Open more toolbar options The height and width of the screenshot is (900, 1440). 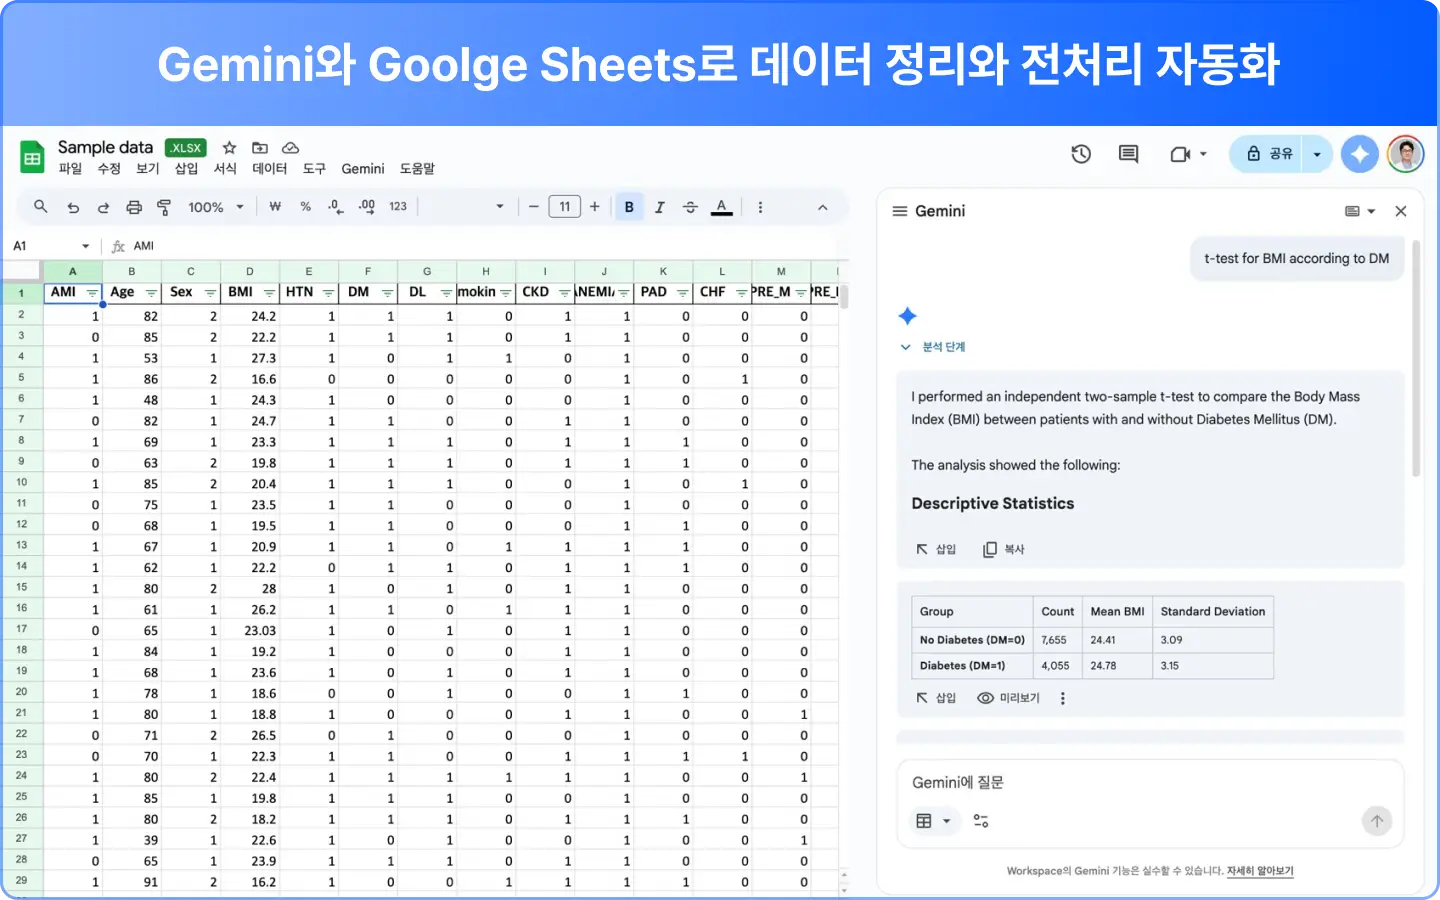[x=760, y=207]
